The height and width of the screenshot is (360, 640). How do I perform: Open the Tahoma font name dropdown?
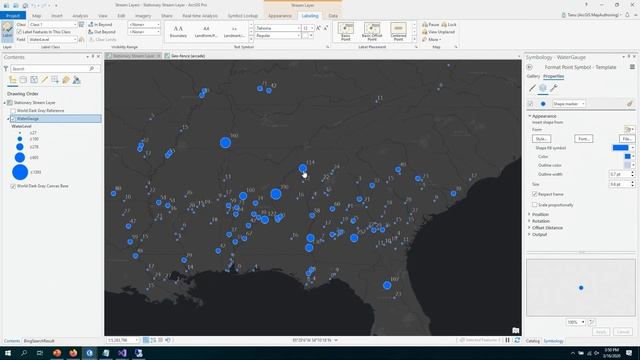tap(278, 28)
